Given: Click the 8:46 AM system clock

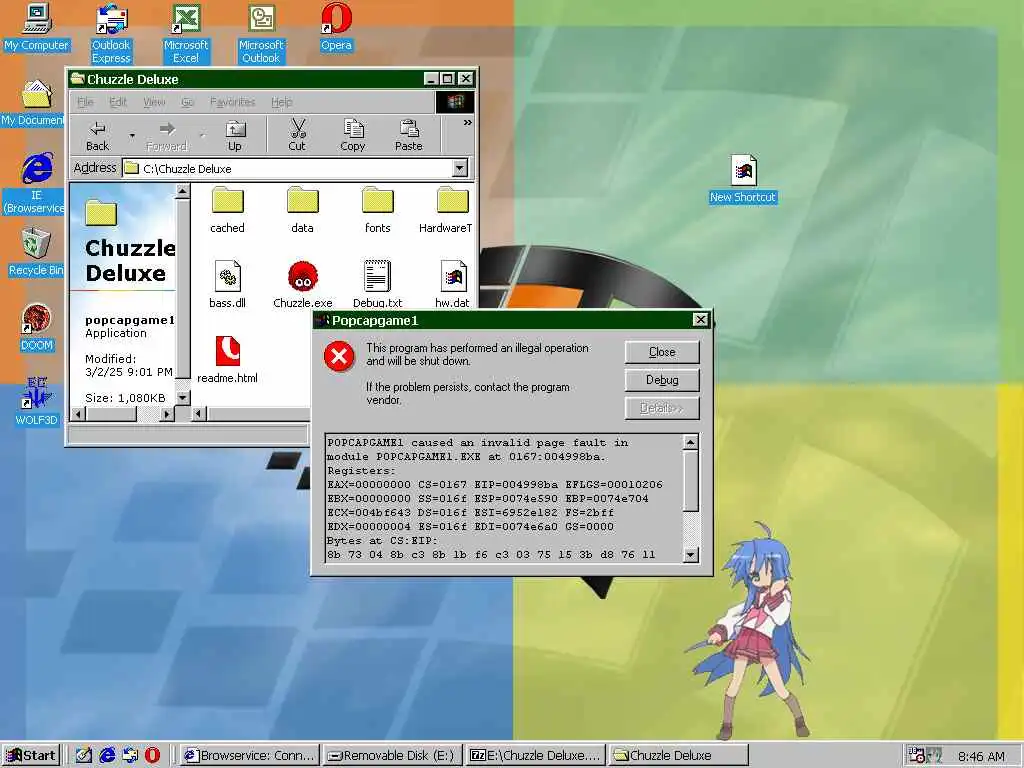Looking at the screenshot, I should pos(982,756).
